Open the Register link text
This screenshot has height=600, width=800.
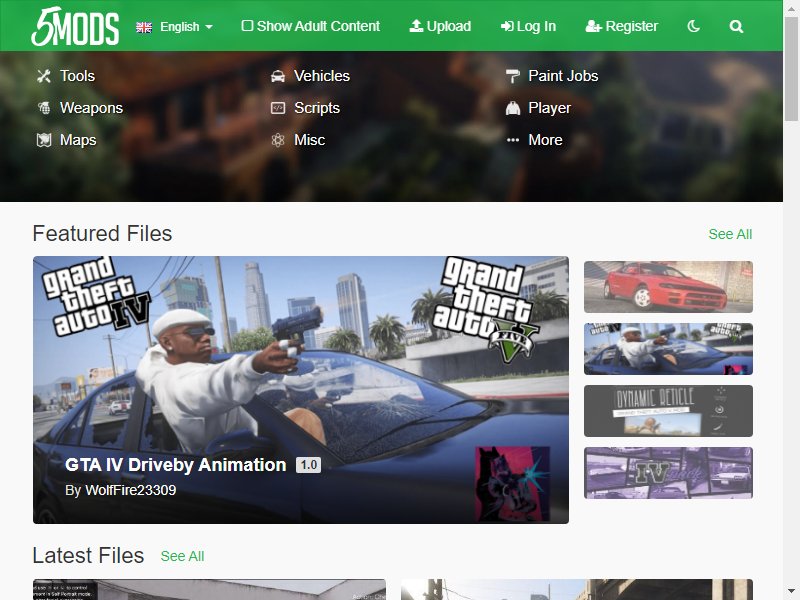(632, 26)
